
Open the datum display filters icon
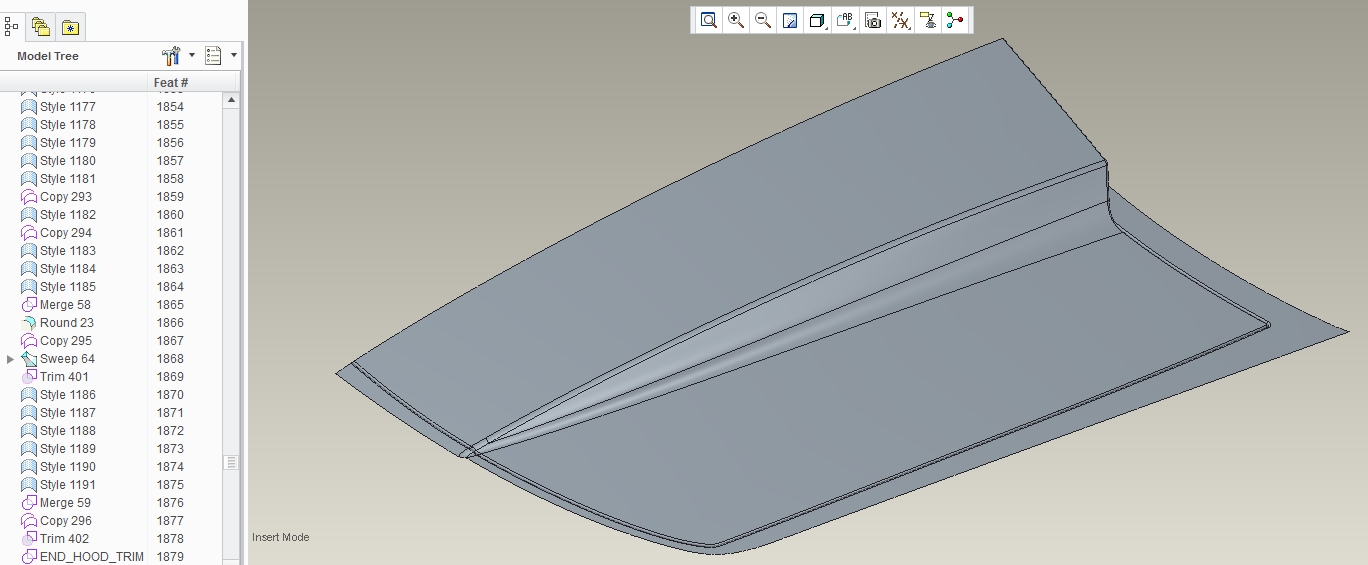pyautogui.click(x=900, y=20)
